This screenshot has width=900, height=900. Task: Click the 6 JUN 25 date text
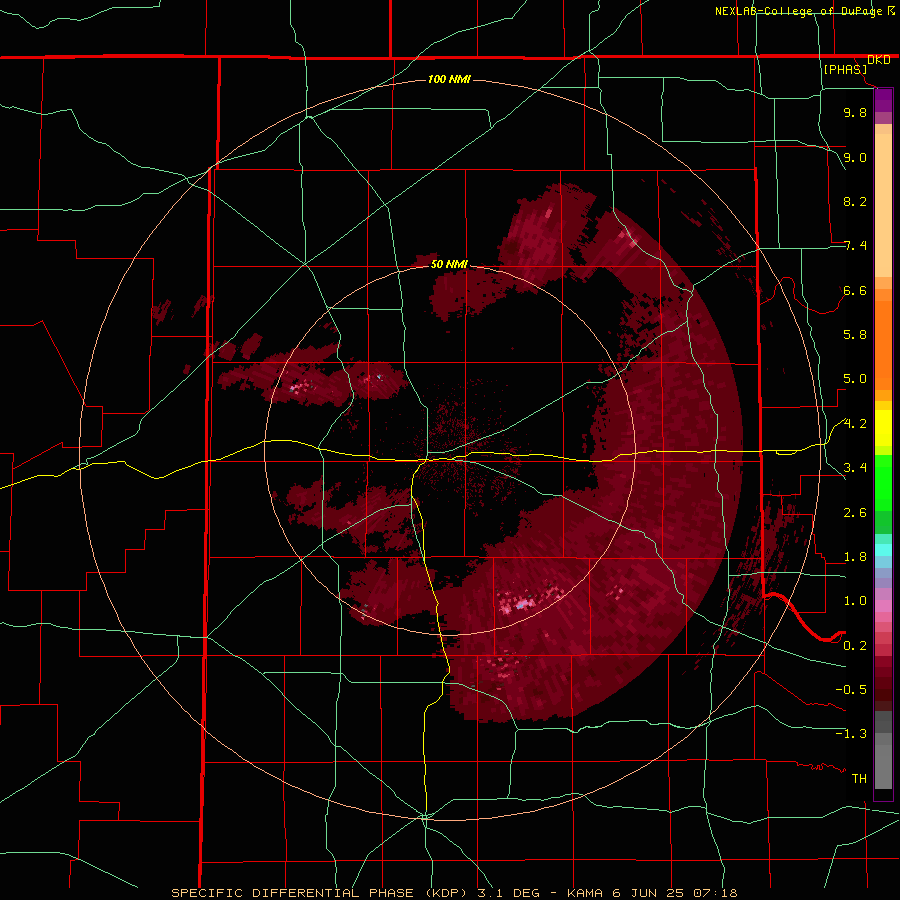coord(647,893)
